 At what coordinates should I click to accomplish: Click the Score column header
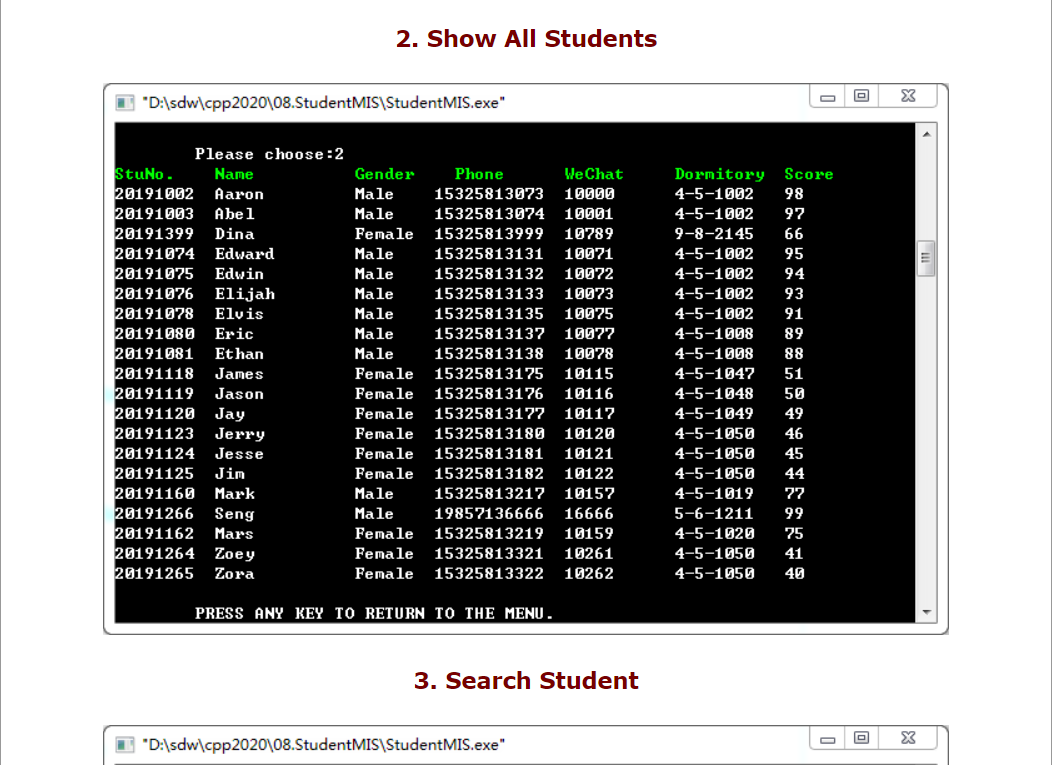[x=808, y=174]
